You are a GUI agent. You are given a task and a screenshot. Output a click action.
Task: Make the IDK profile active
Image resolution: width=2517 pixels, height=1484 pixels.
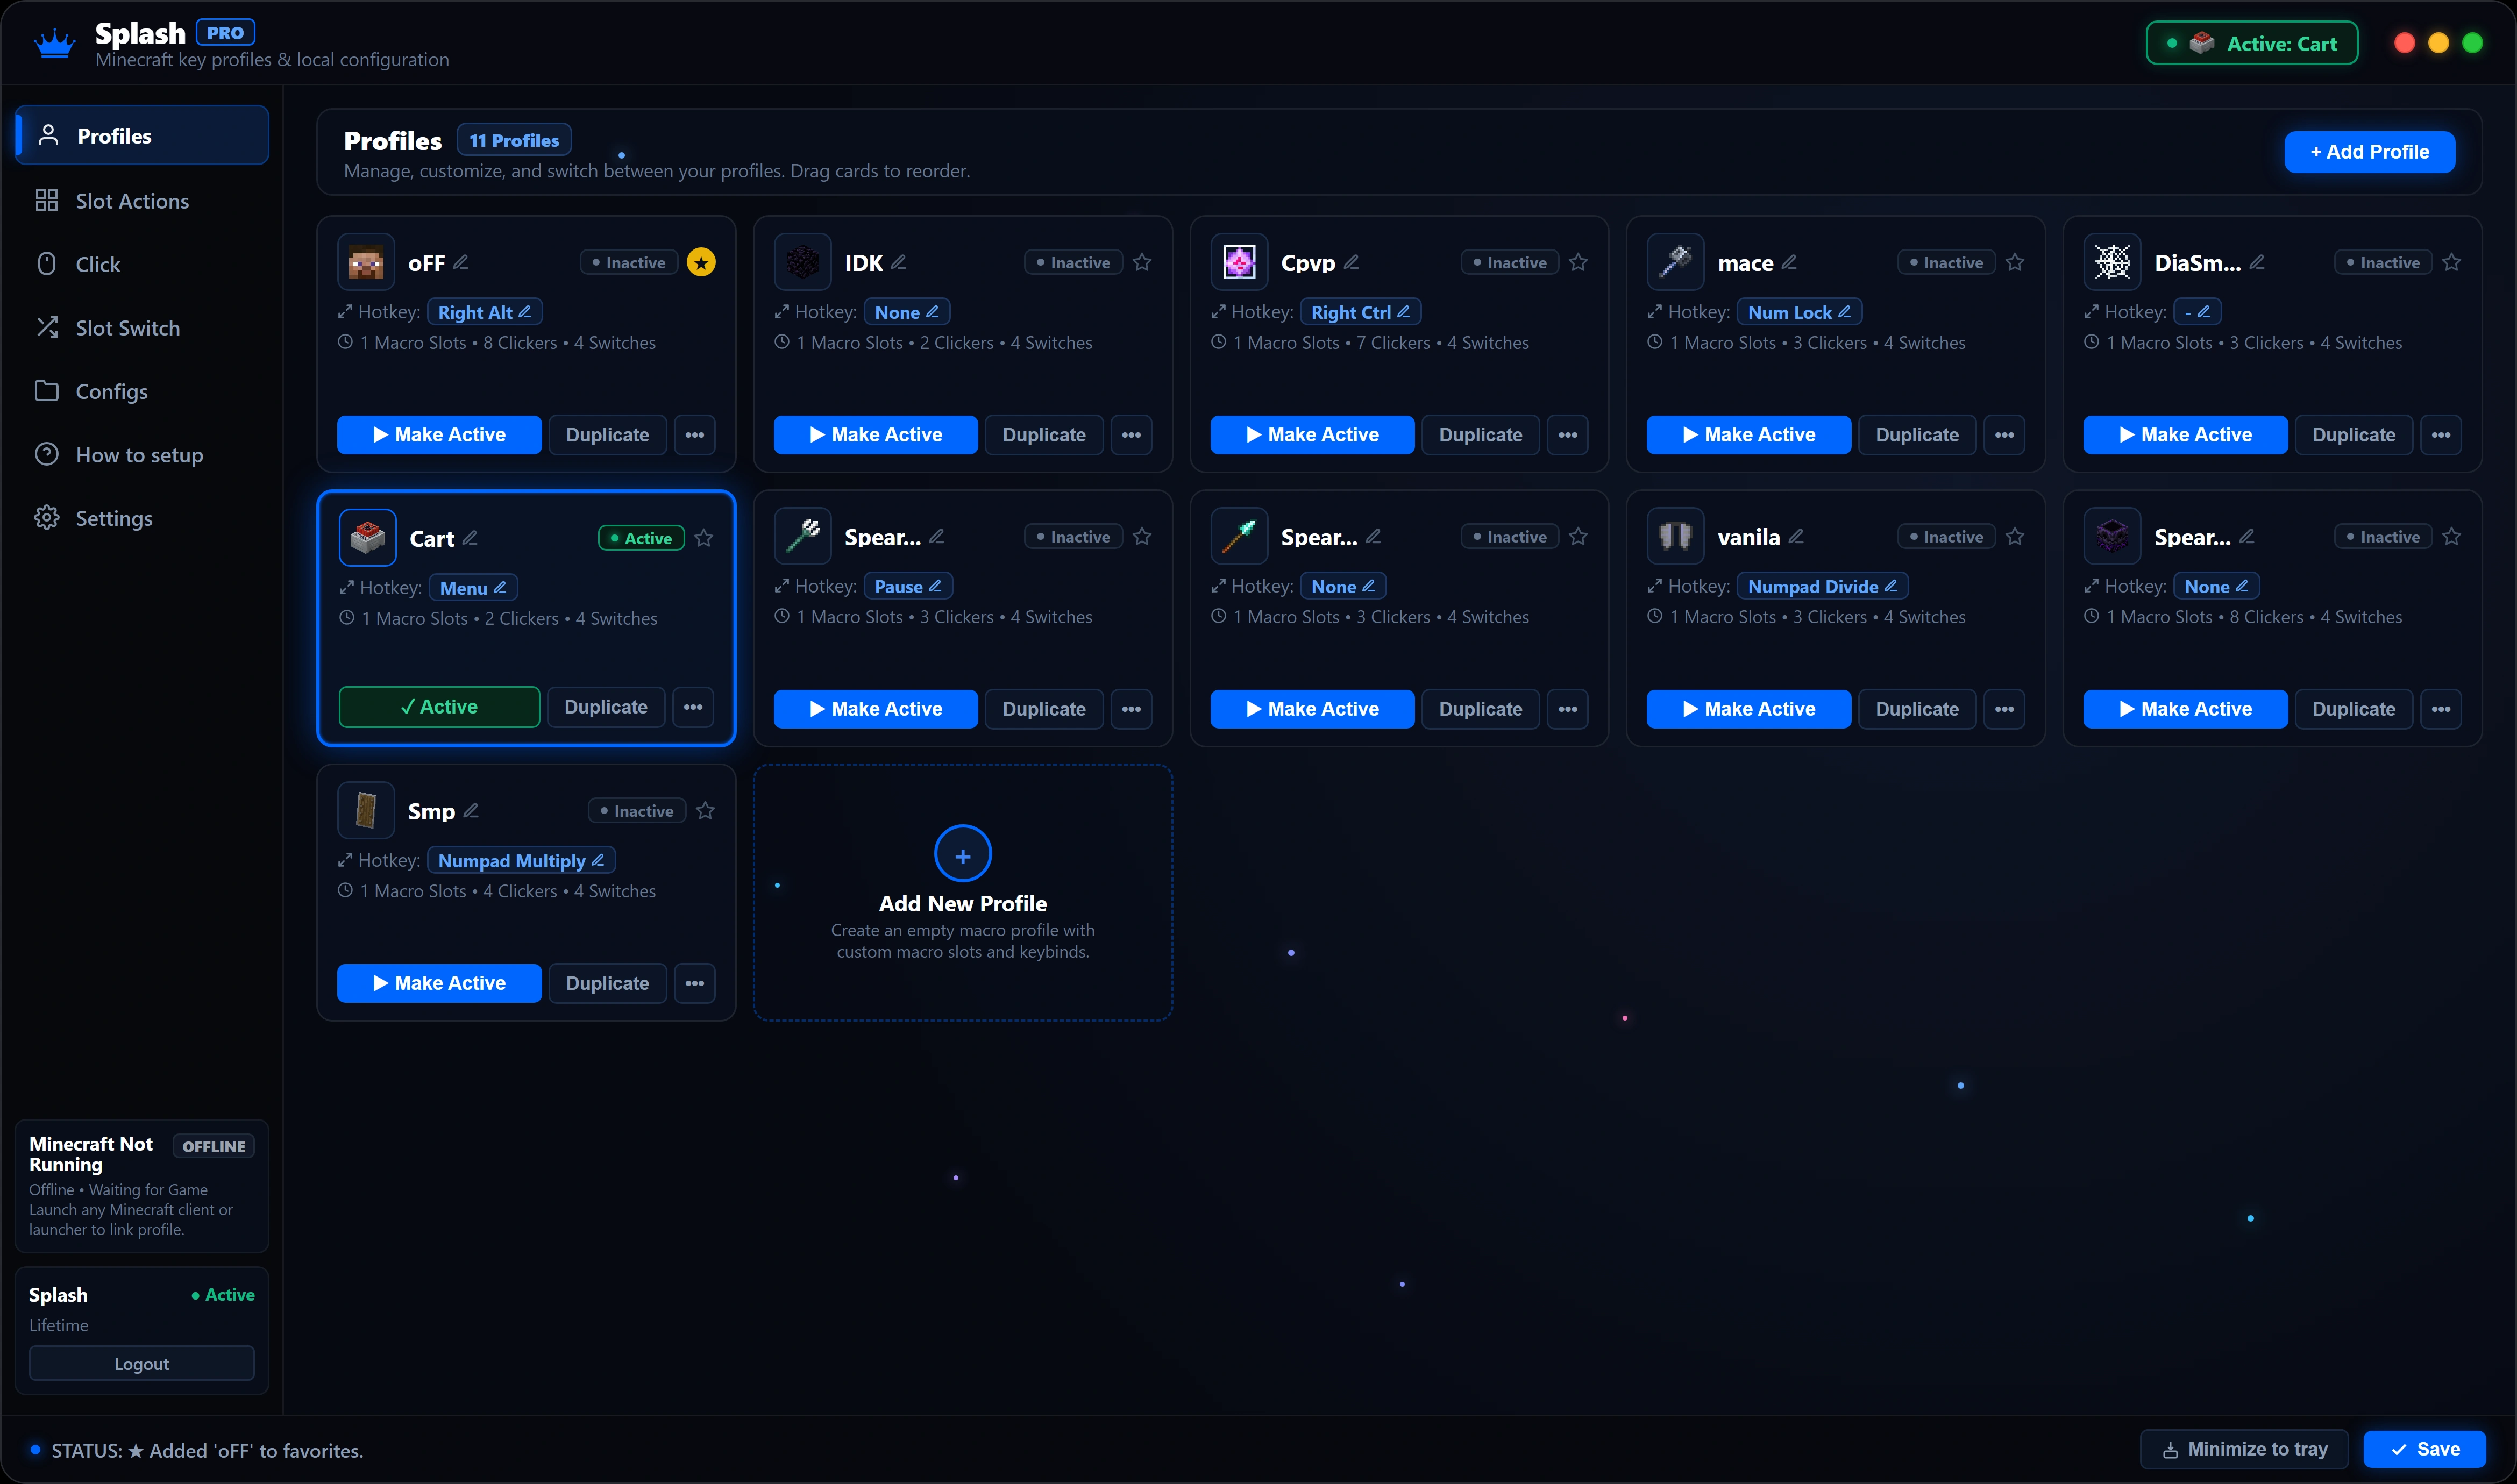click(875, 435)
